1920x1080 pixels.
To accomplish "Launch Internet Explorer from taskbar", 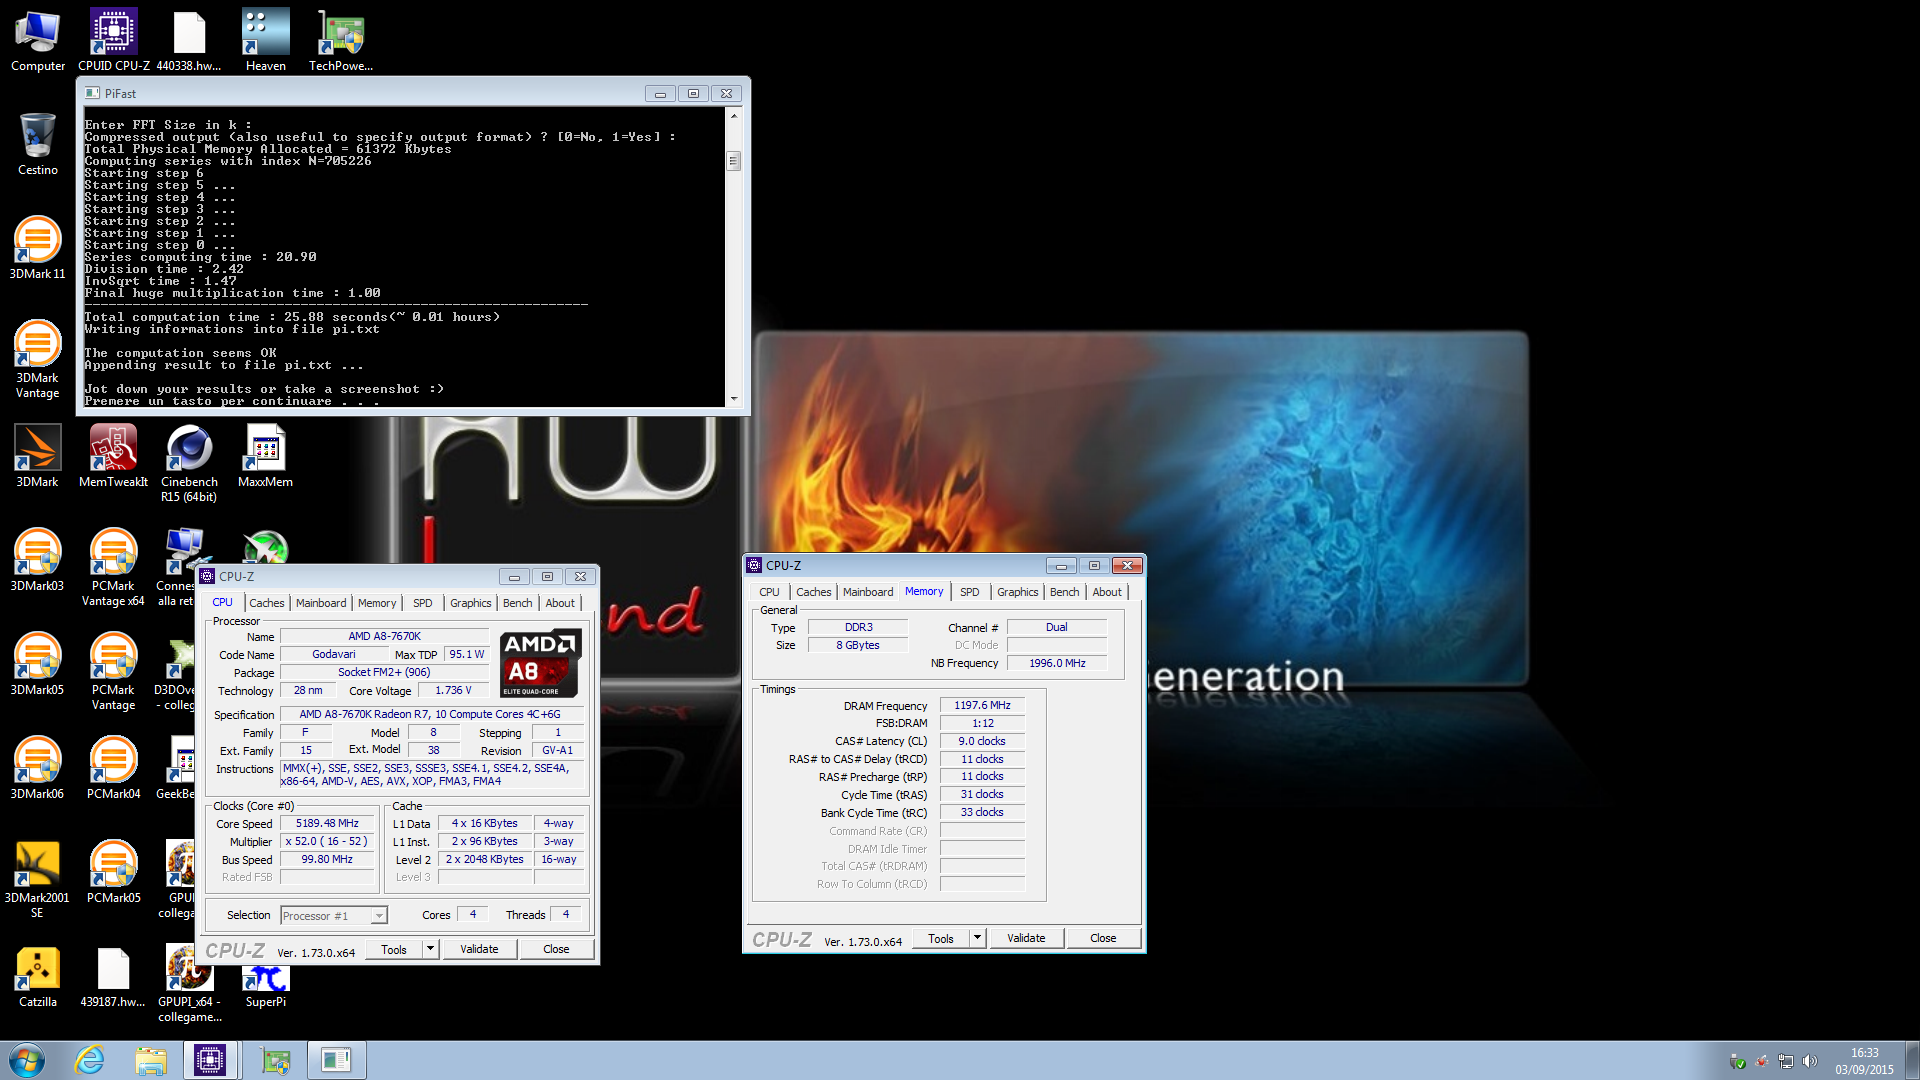I will point(90,1060).
